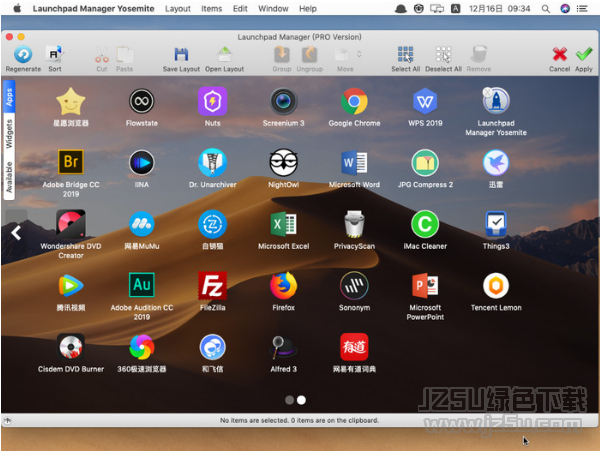Click the input method A icon in menu bar
This screenshot has height=451, width=600.
click(x=455, y=8)
